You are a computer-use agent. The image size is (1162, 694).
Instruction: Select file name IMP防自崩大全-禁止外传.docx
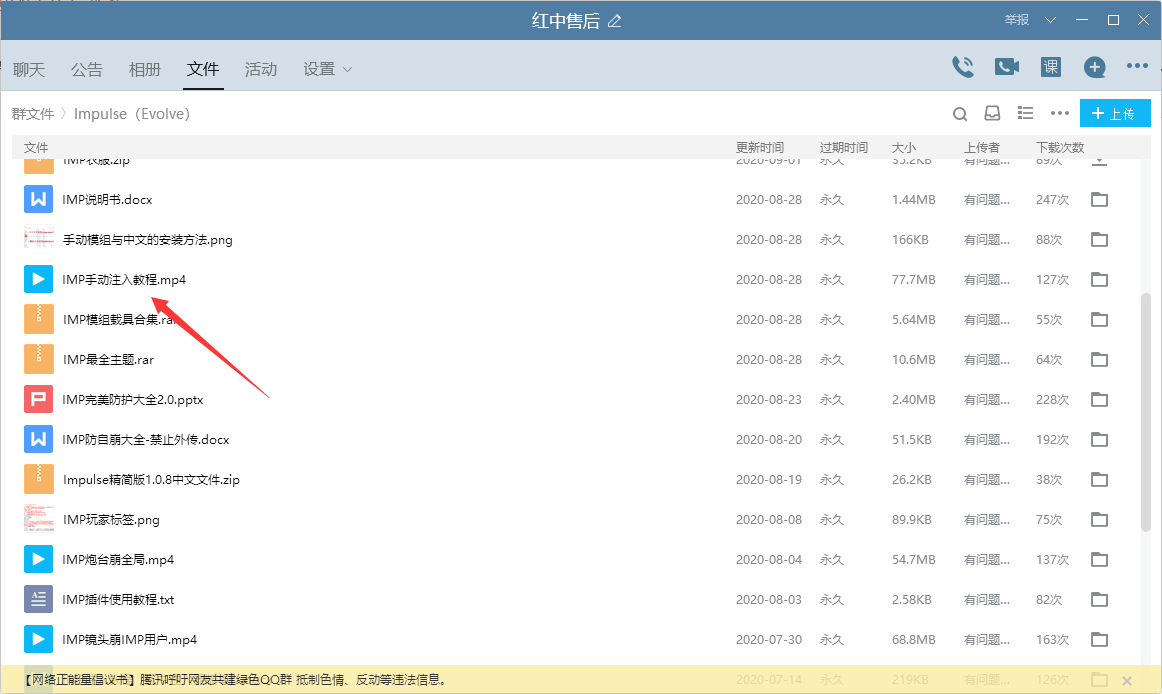tap(146, 440)
